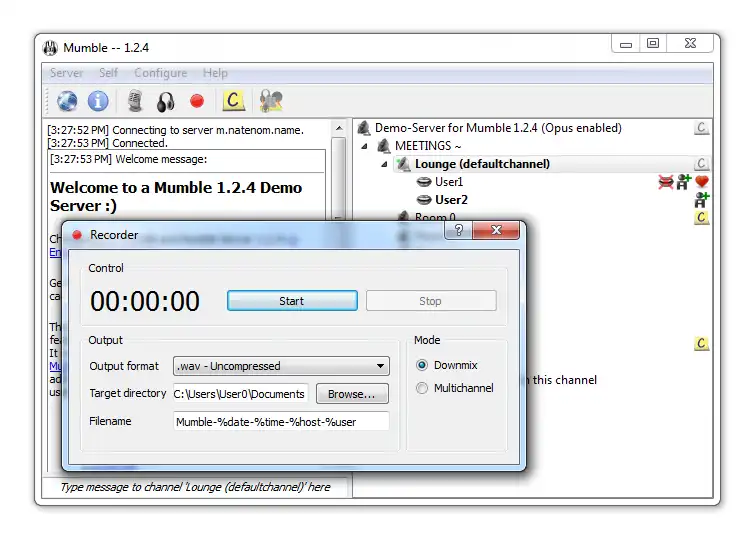The image size is (756, 540).
Task: Click the lower yellow comment icon beside the Mode panel
Action: click(x=702, y=343)
